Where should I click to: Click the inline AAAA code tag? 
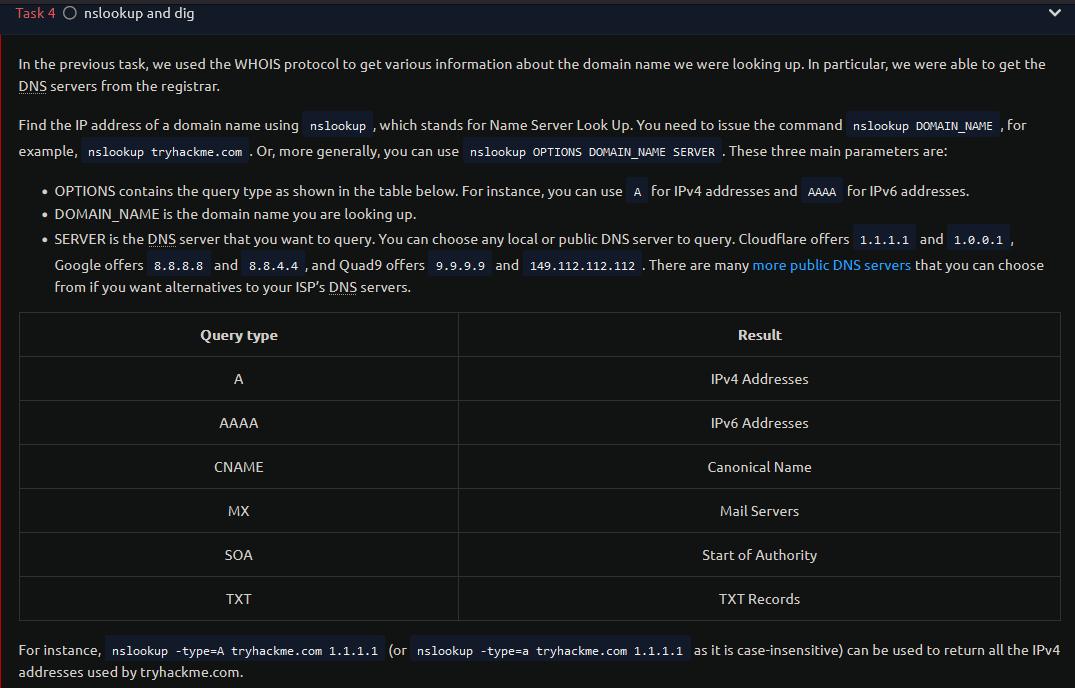(x=821, y=191)
